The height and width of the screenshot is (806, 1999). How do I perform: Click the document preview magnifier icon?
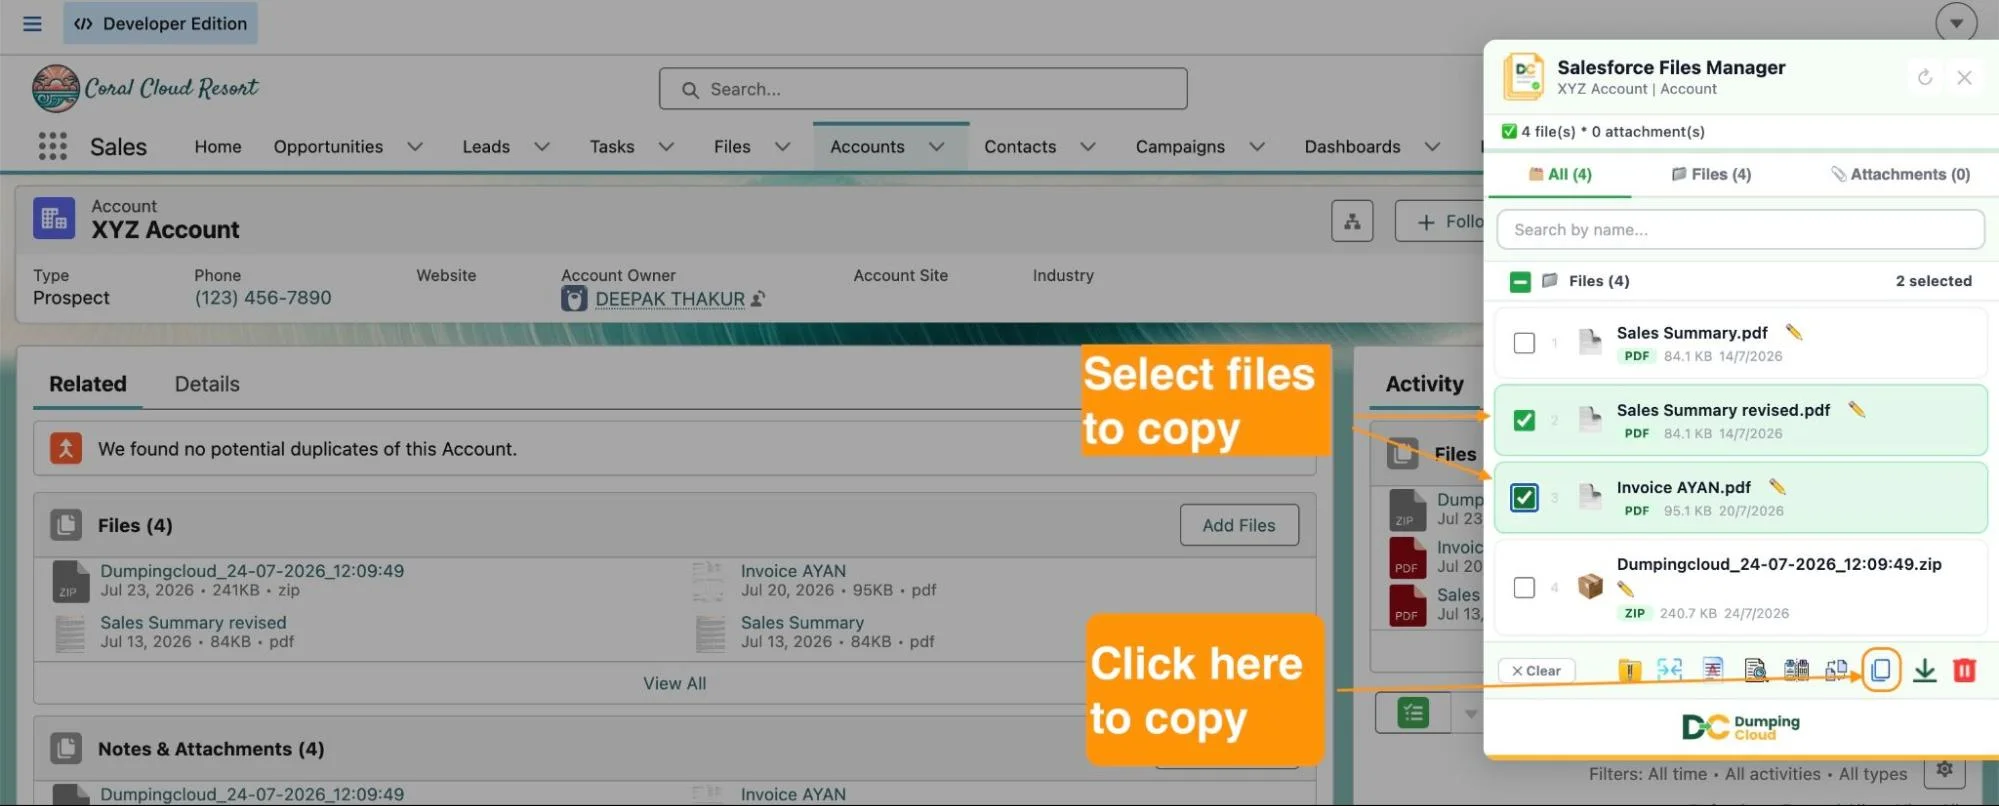pyautogui.click(x=1755, y=670)
